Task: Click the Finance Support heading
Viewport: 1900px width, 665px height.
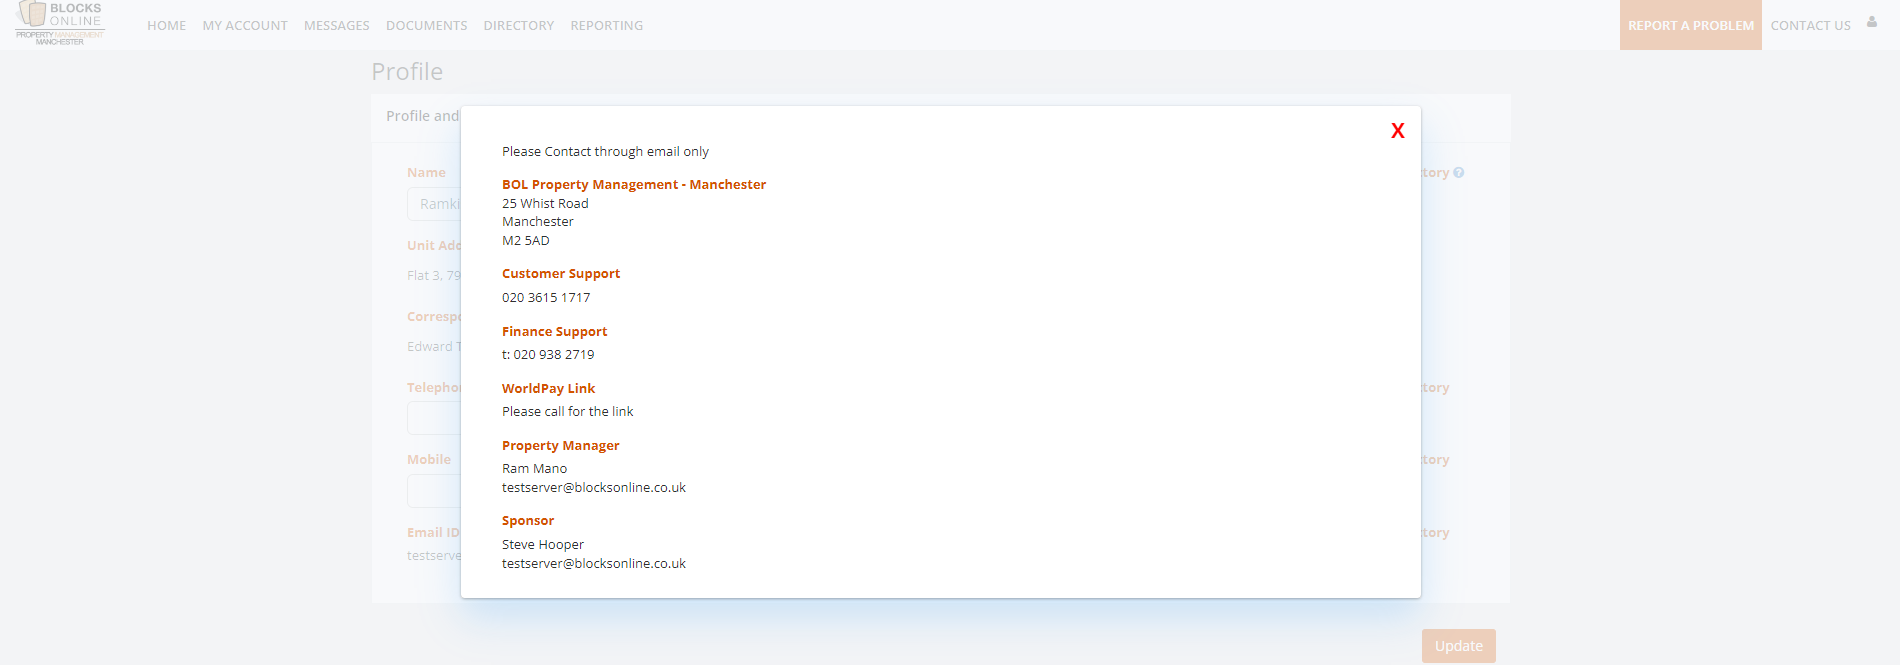Action: (554, 332)
